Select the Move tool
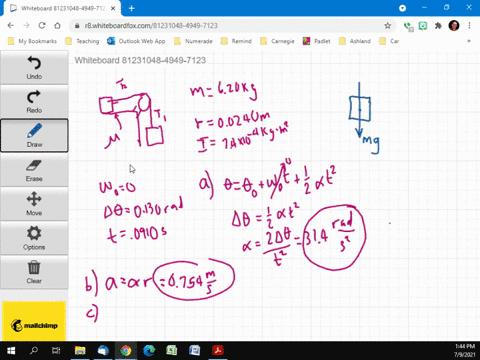 pos(34,204)
